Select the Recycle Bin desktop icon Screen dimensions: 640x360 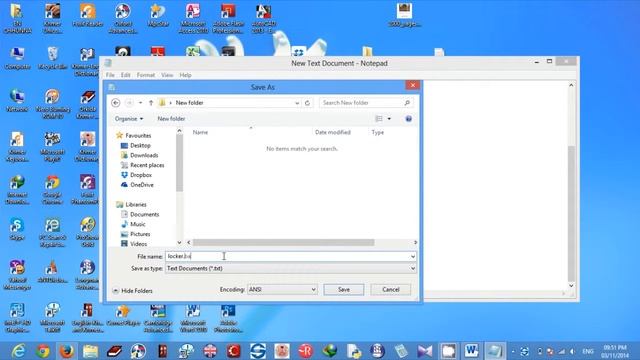[52, 58]
